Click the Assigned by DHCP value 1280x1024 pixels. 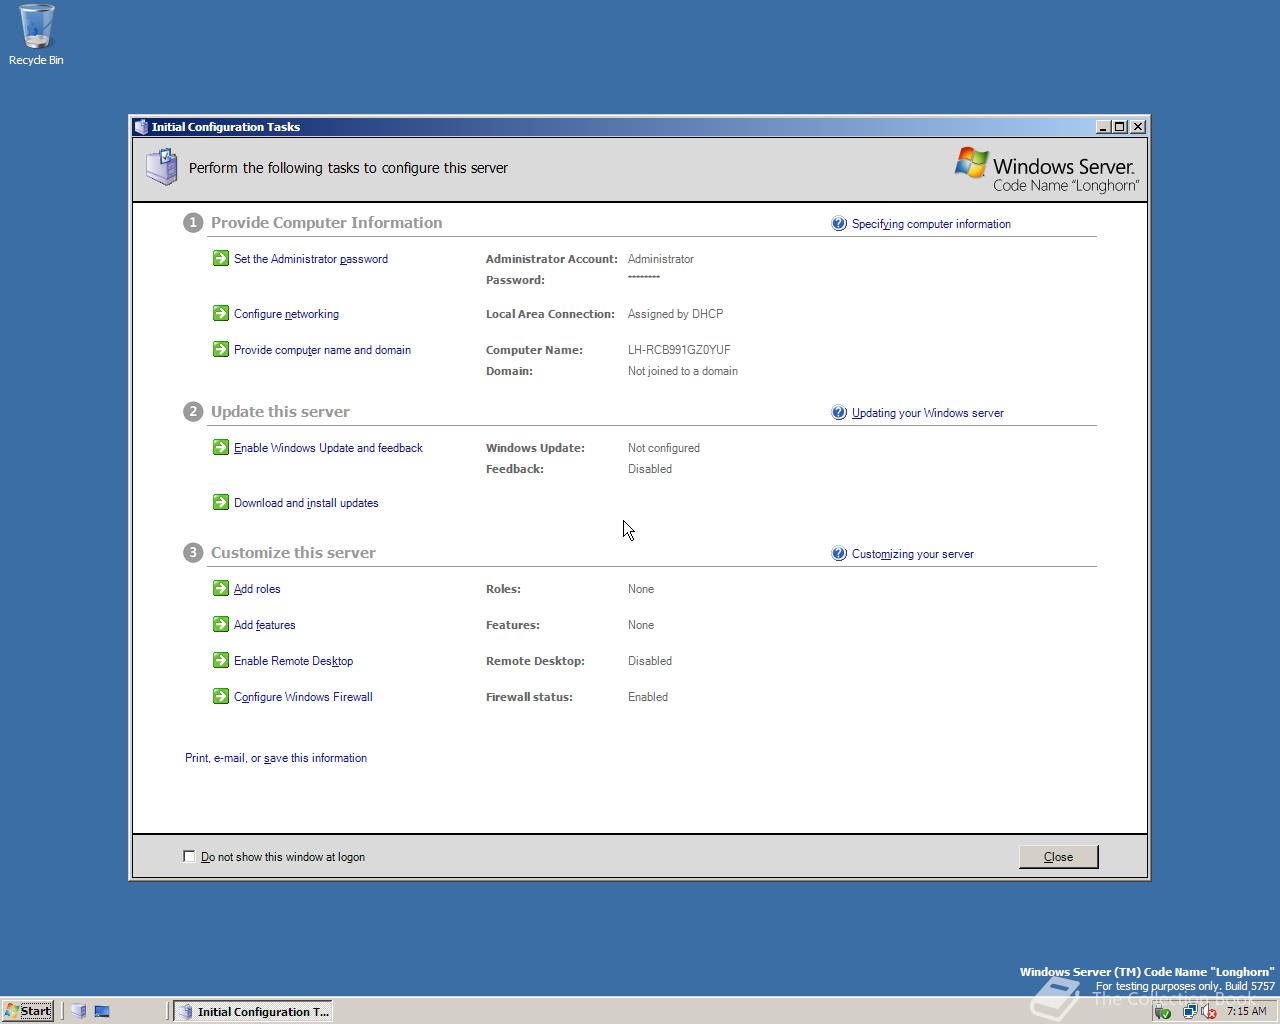click(x=675, y=314)
